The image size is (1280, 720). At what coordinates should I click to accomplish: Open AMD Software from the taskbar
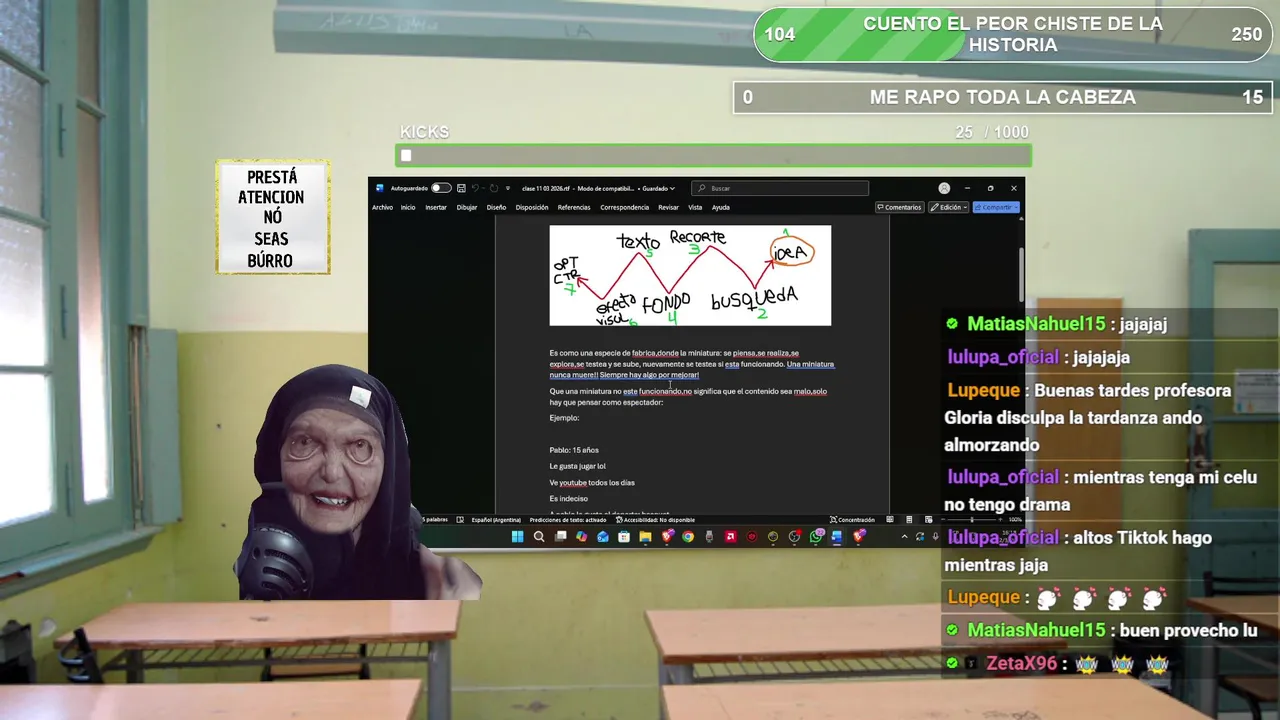(x=730, y=537)
